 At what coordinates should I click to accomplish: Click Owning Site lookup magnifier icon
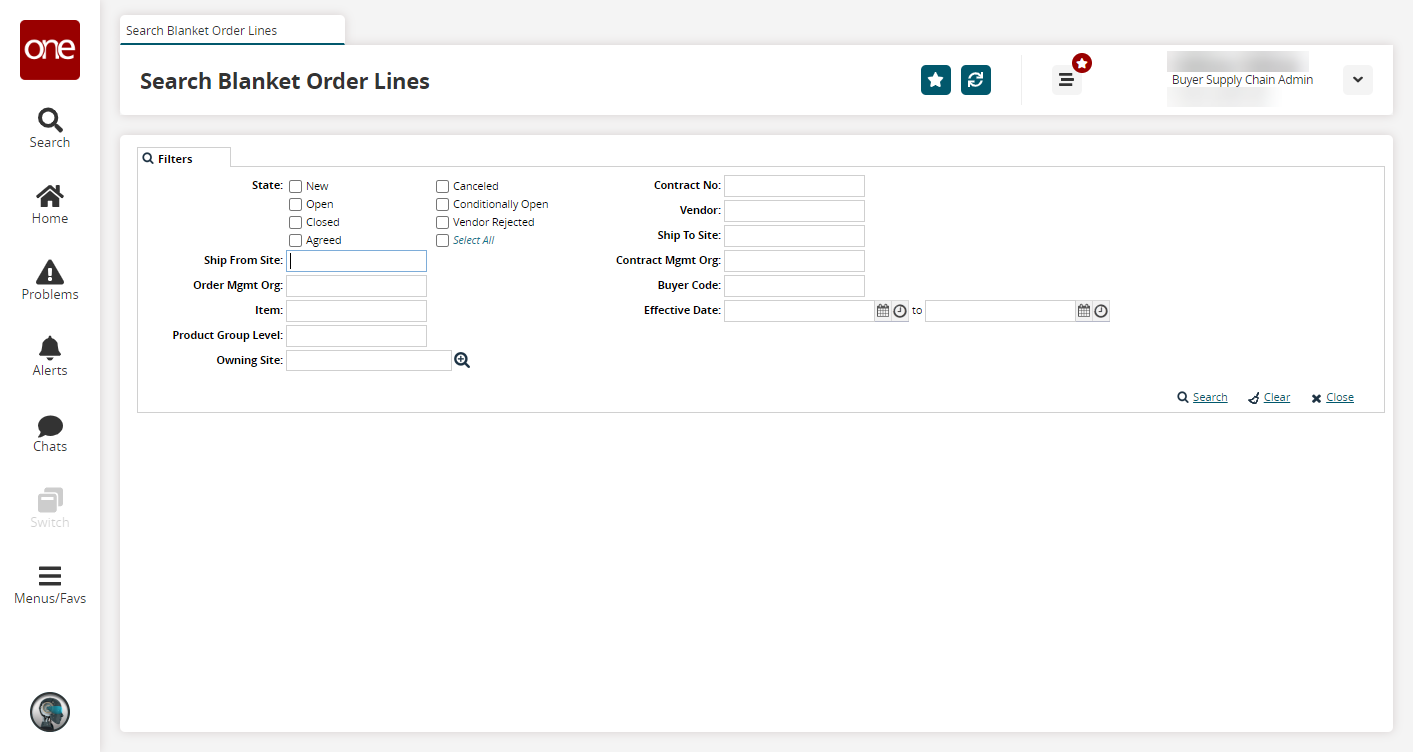[x=462, y=360]
